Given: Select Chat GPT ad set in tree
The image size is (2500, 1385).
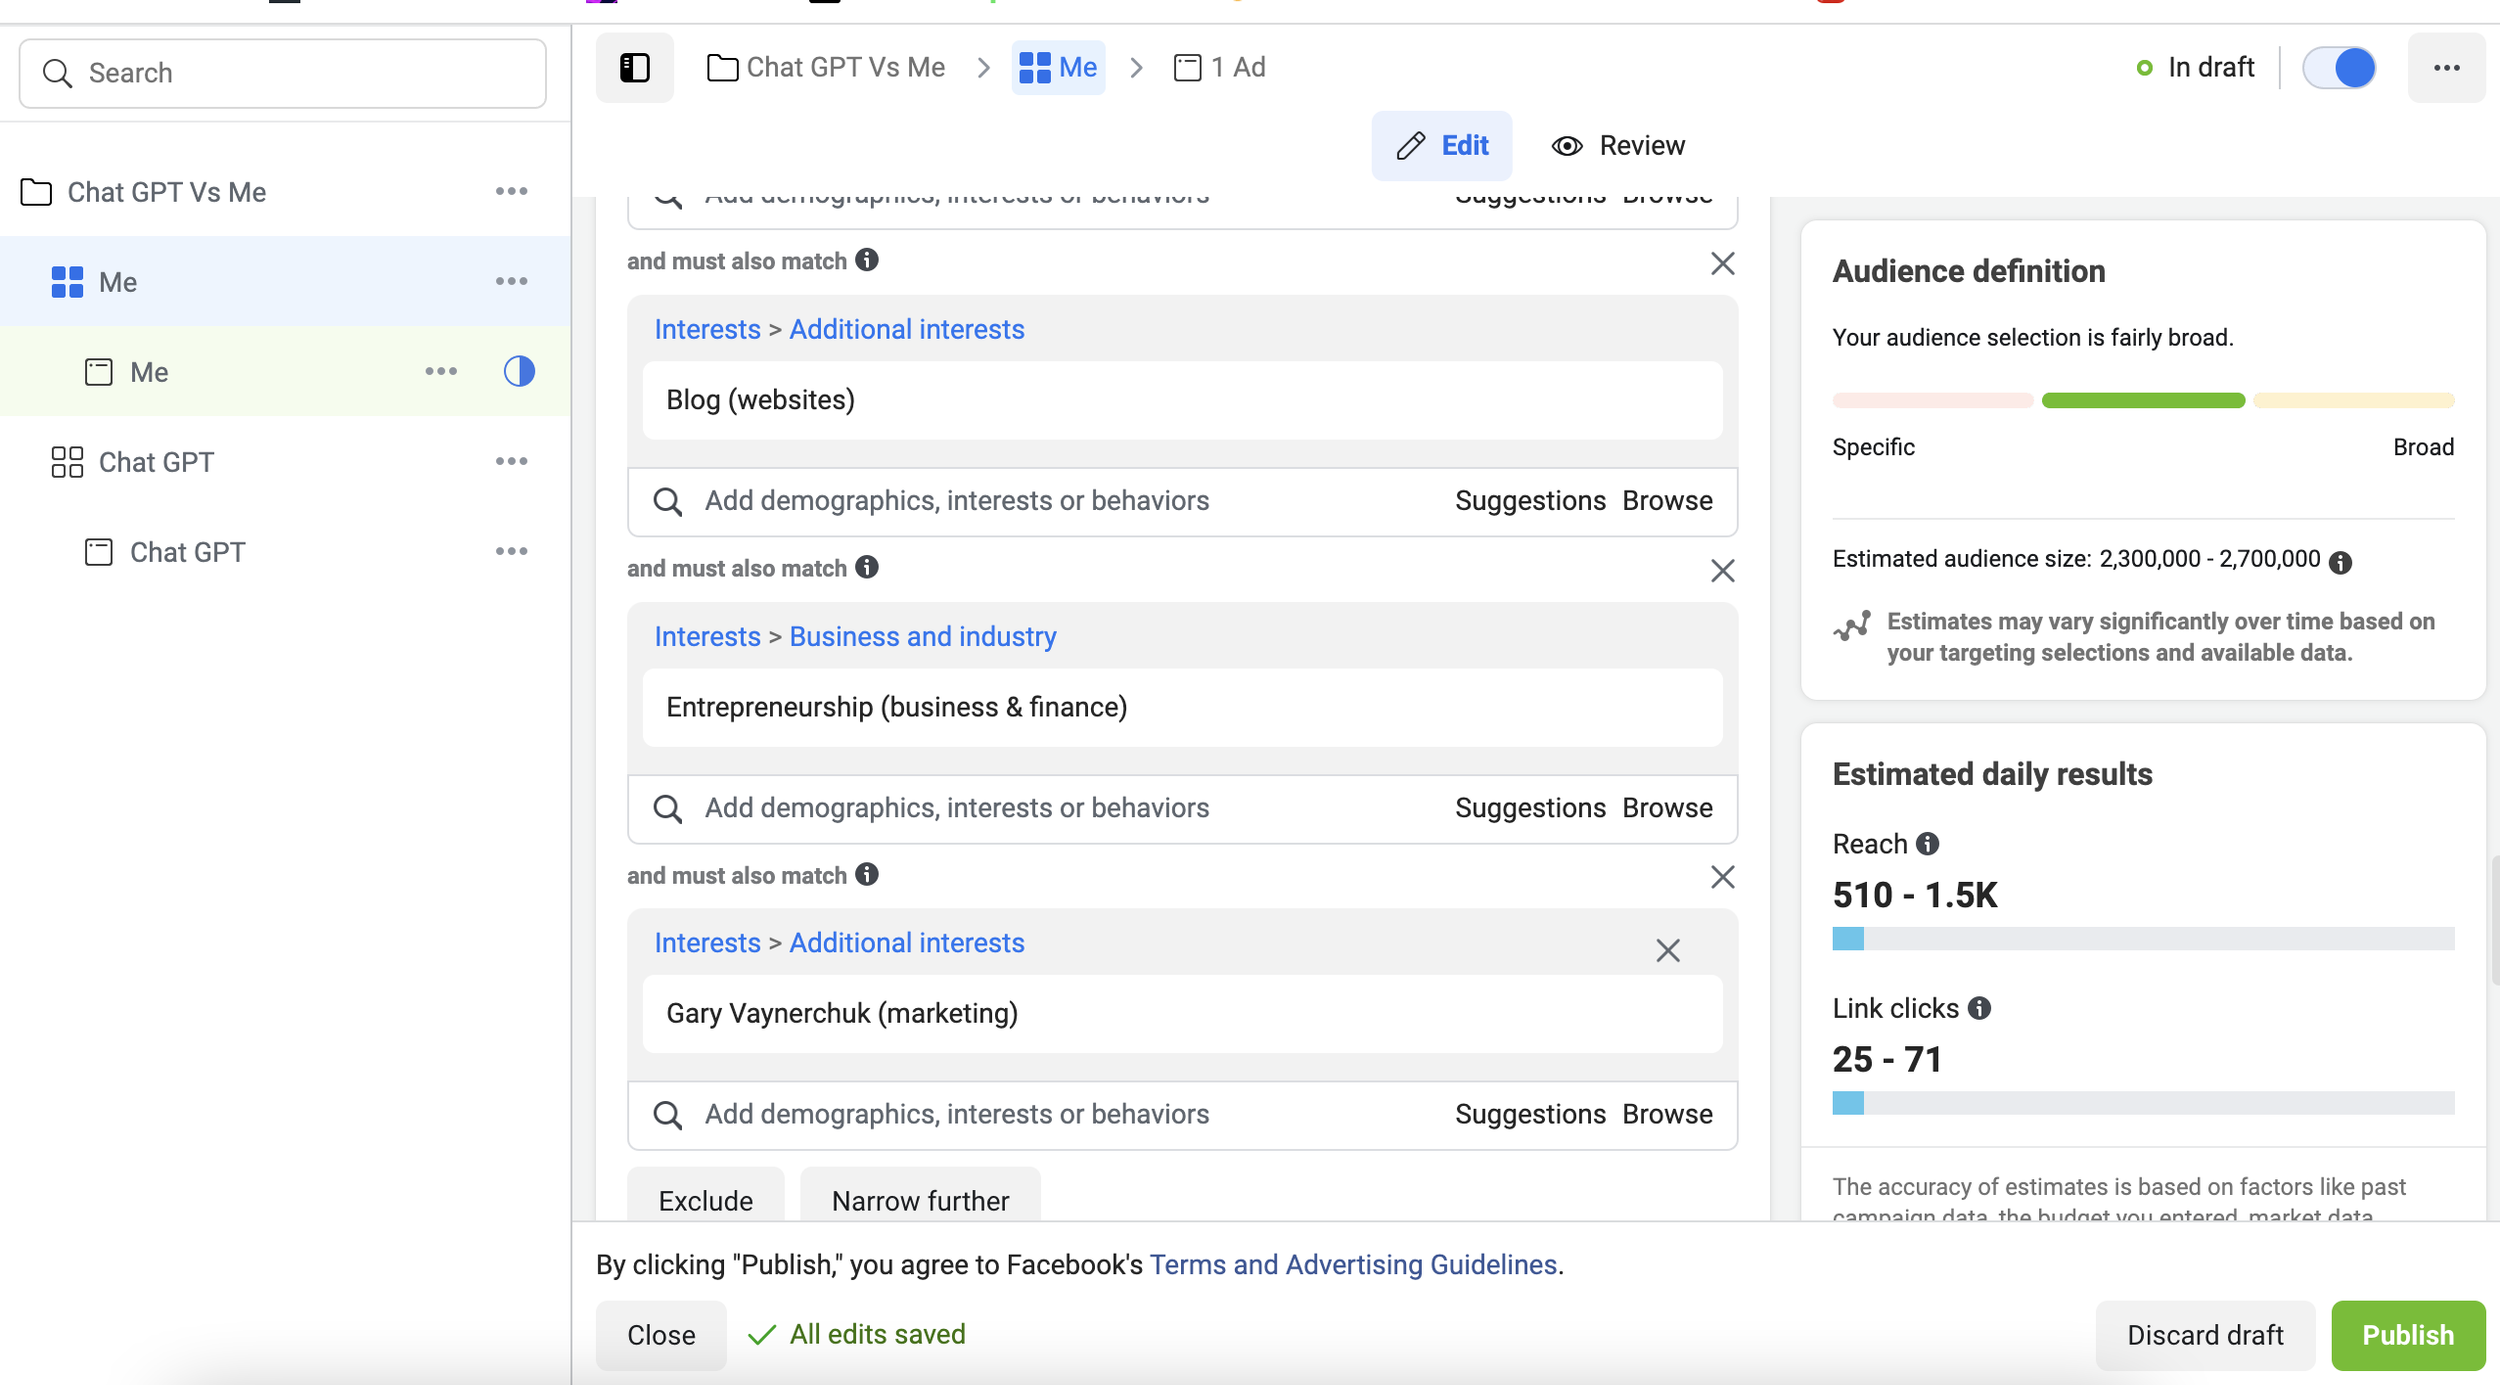Looking at the screenshot, I should [x=156, y=462].
